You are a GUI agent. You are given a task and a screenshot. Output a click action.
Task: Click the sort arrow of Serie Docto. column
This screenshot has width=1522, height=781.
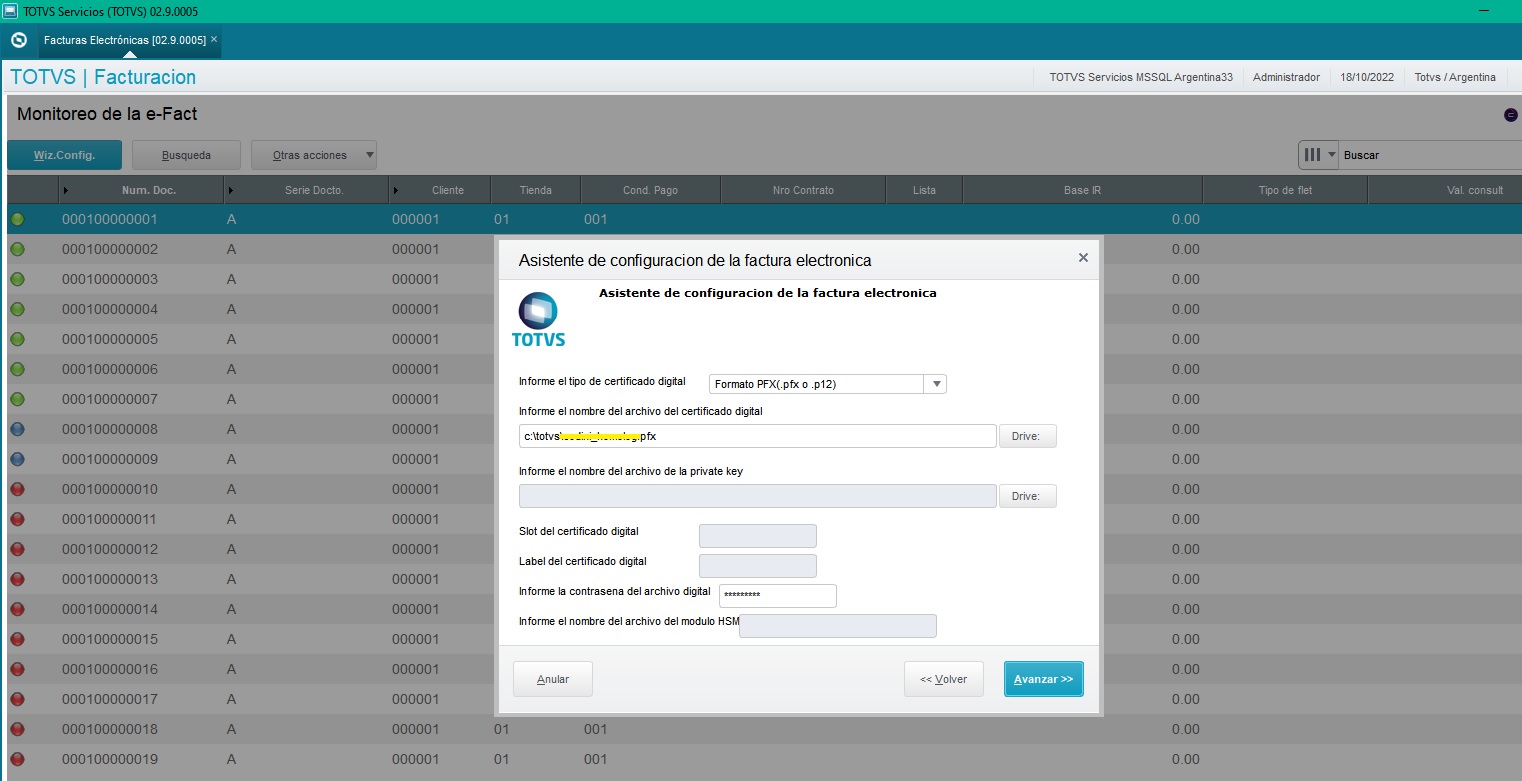pos(231,190)
